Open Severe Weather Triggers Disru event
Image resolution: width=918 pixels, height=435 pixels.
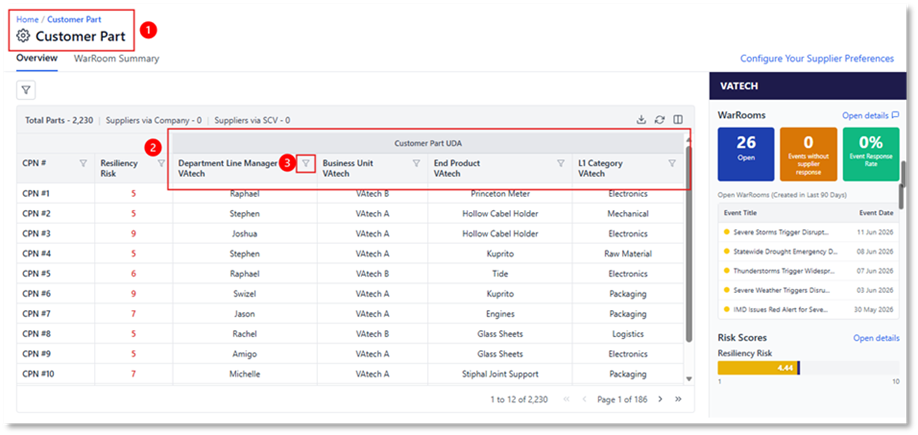pyautogui.click(x=784, y=290)
